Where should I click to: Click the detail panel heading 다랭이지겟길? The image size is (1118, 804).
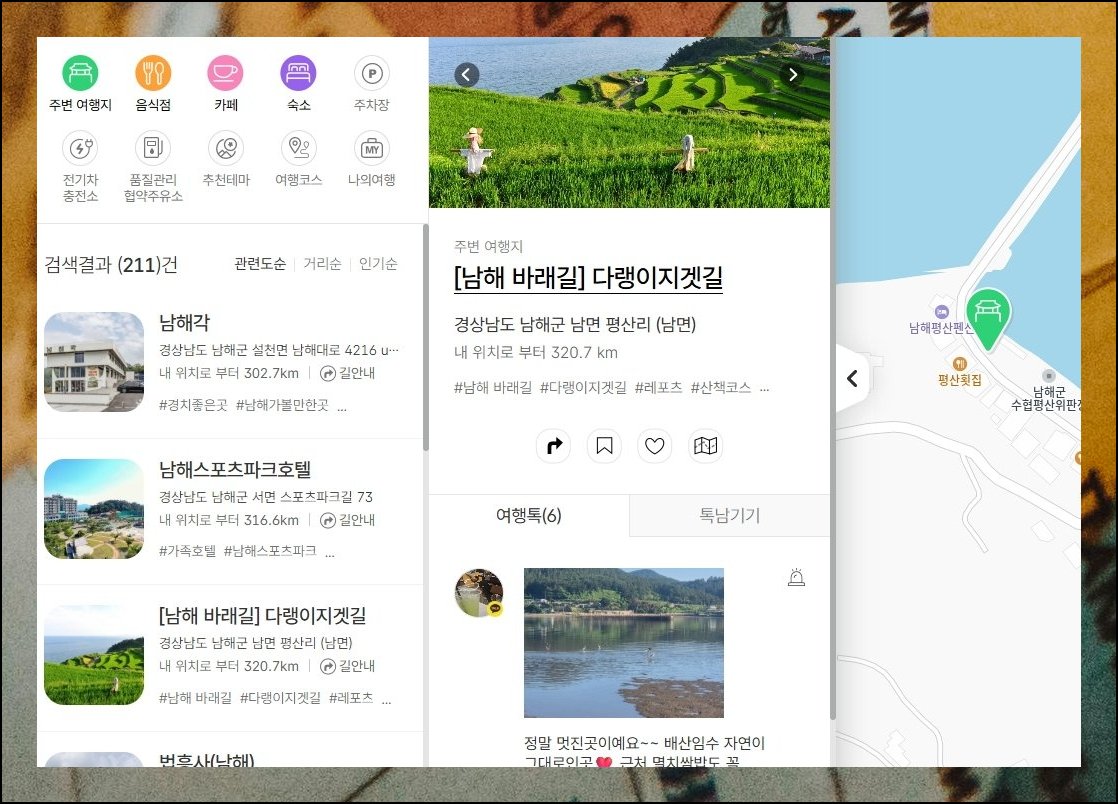coord(588,278)
